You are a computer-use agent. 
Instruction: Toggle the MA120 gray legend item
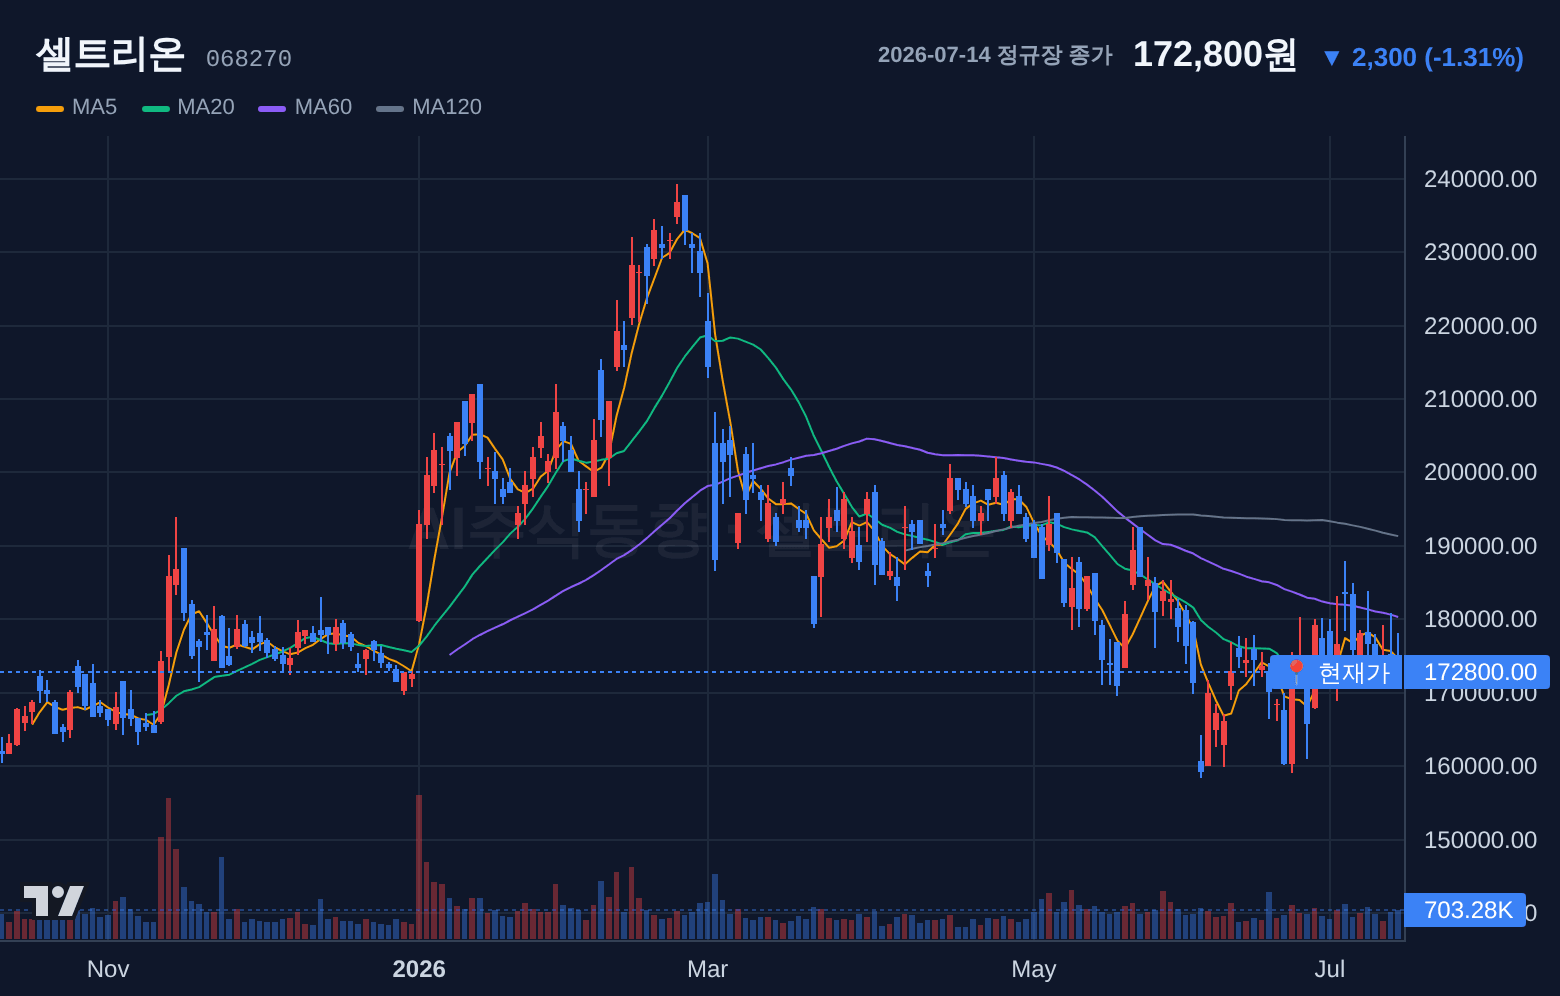[x=429, y=107]
